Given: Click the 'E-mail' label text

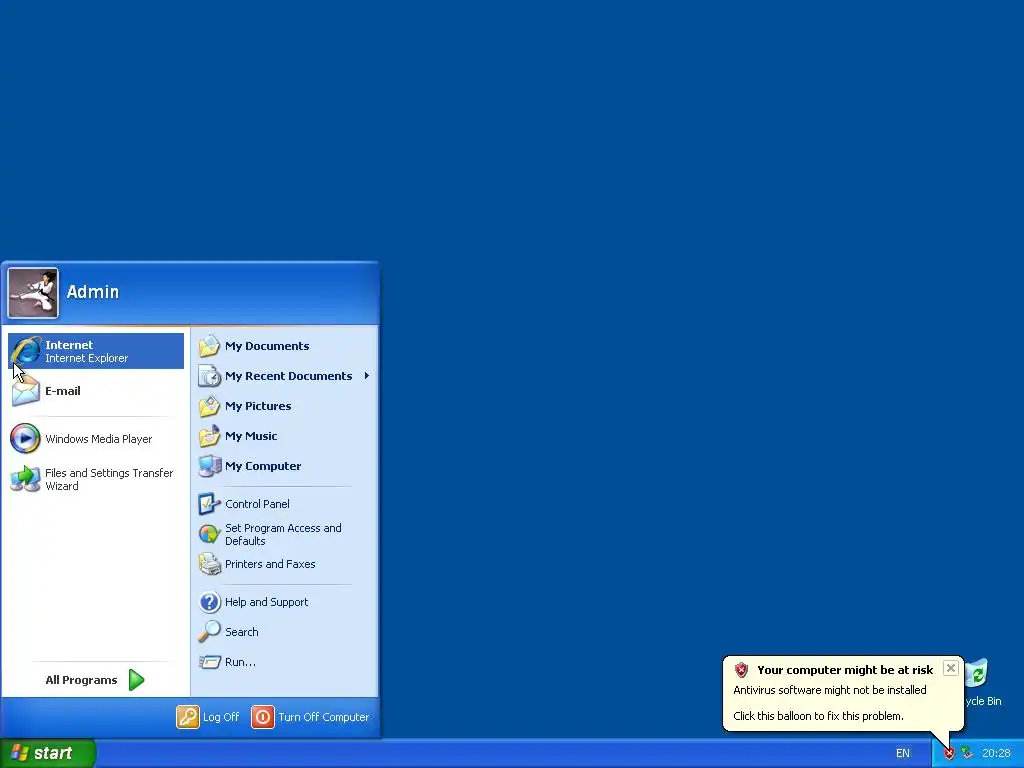Looking at the screenshot, I should (63, 391).
